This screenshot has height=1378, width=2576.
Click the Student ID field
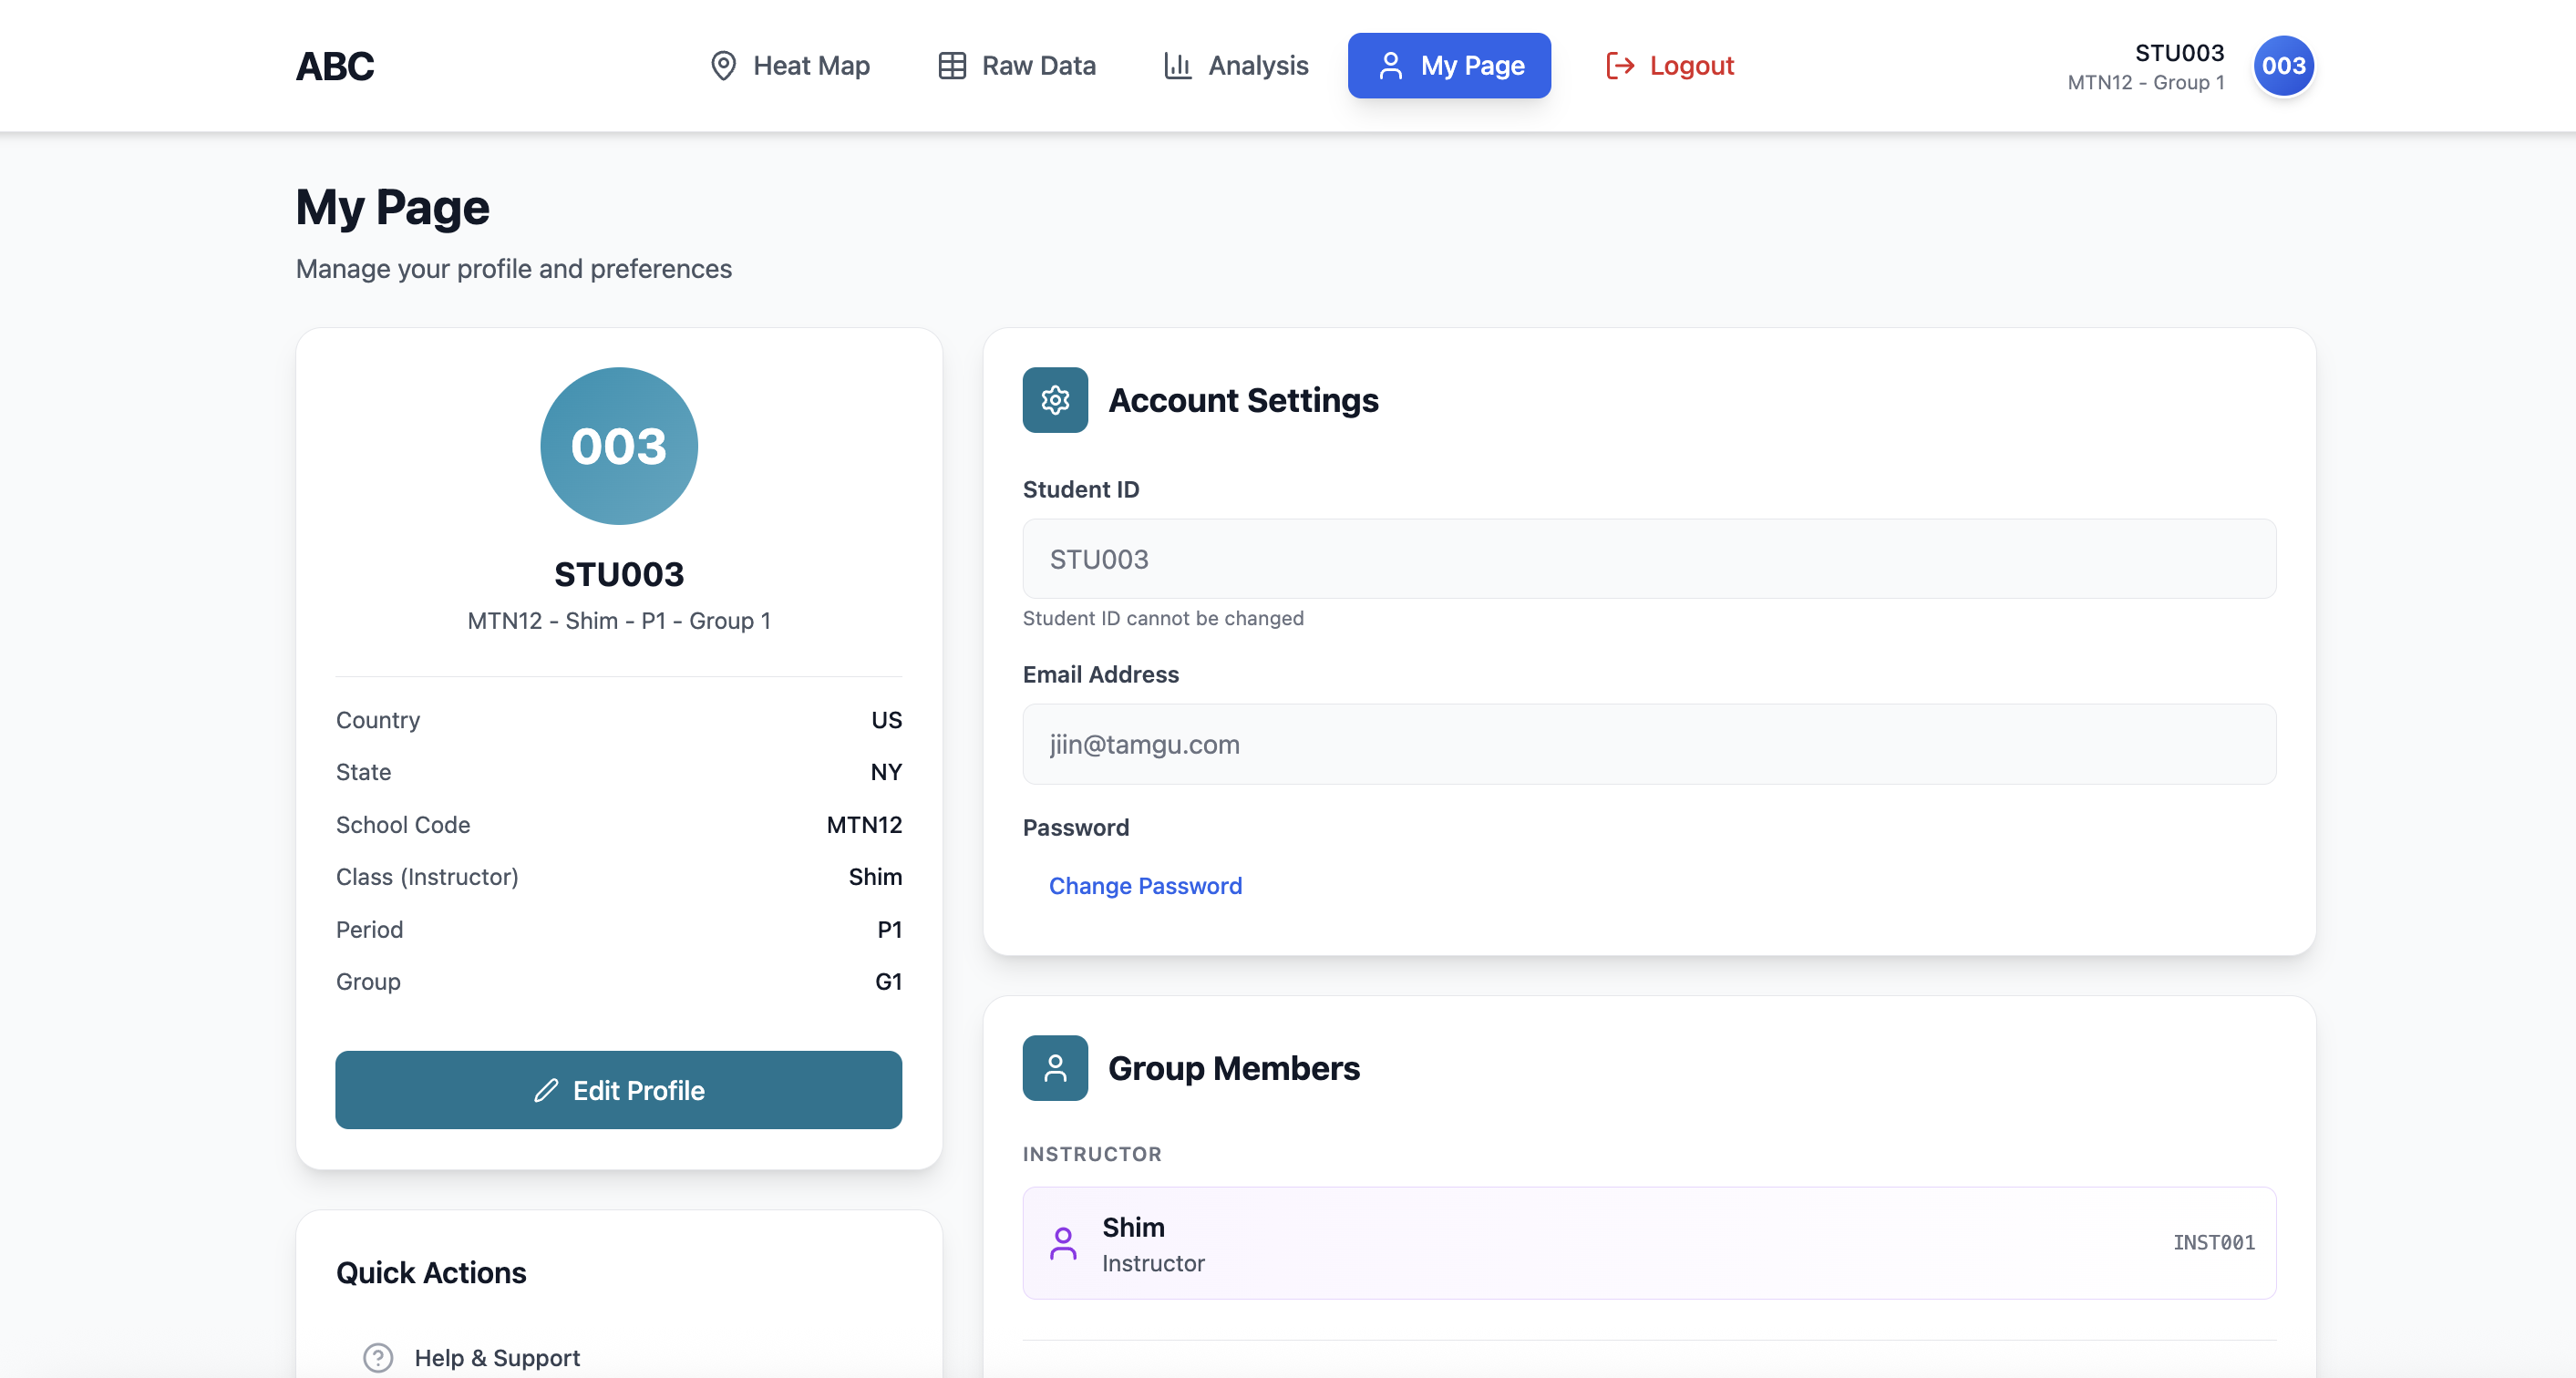click(1648, 559)
